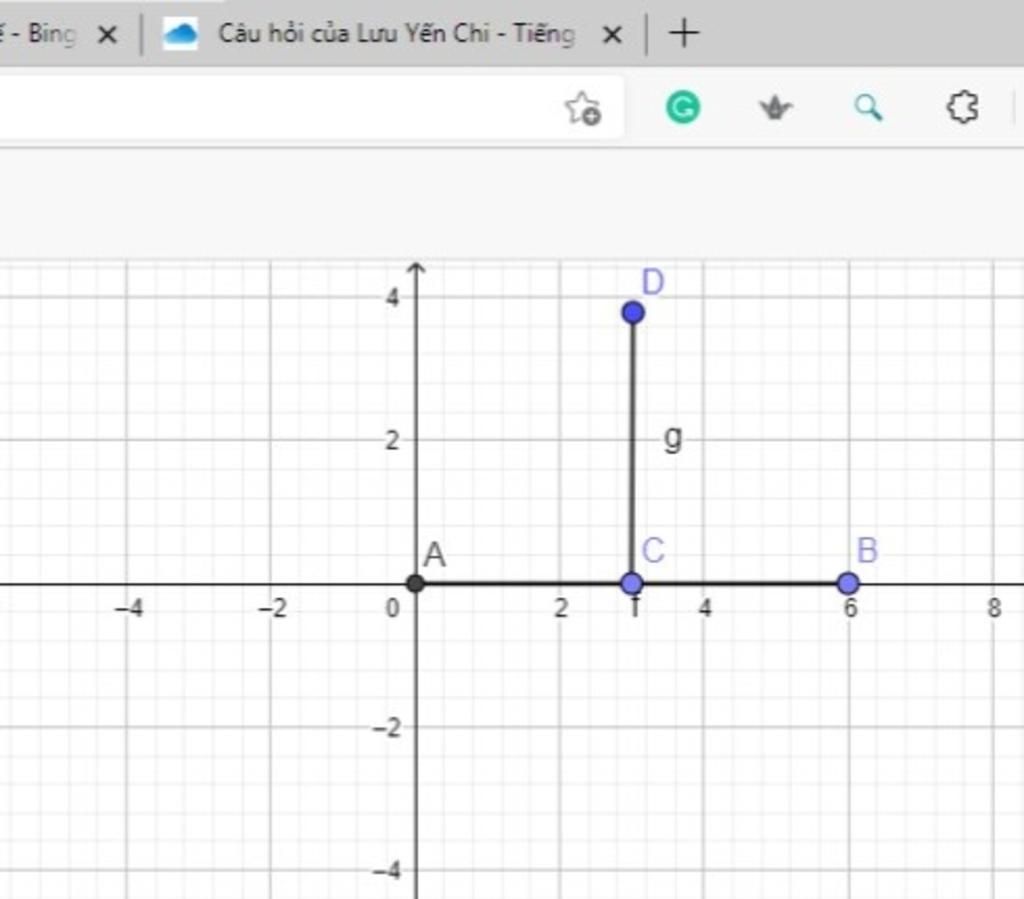The height and width of the screenshot is (899, 1024).
Task: Close the Bing tab
Action: (x=107, y=34)
